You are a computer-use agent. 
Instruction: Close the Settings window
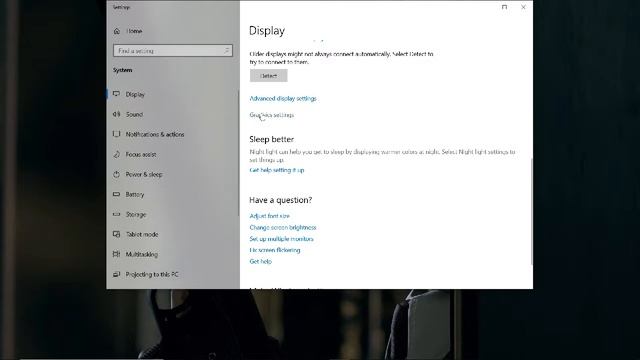[523, 7]
